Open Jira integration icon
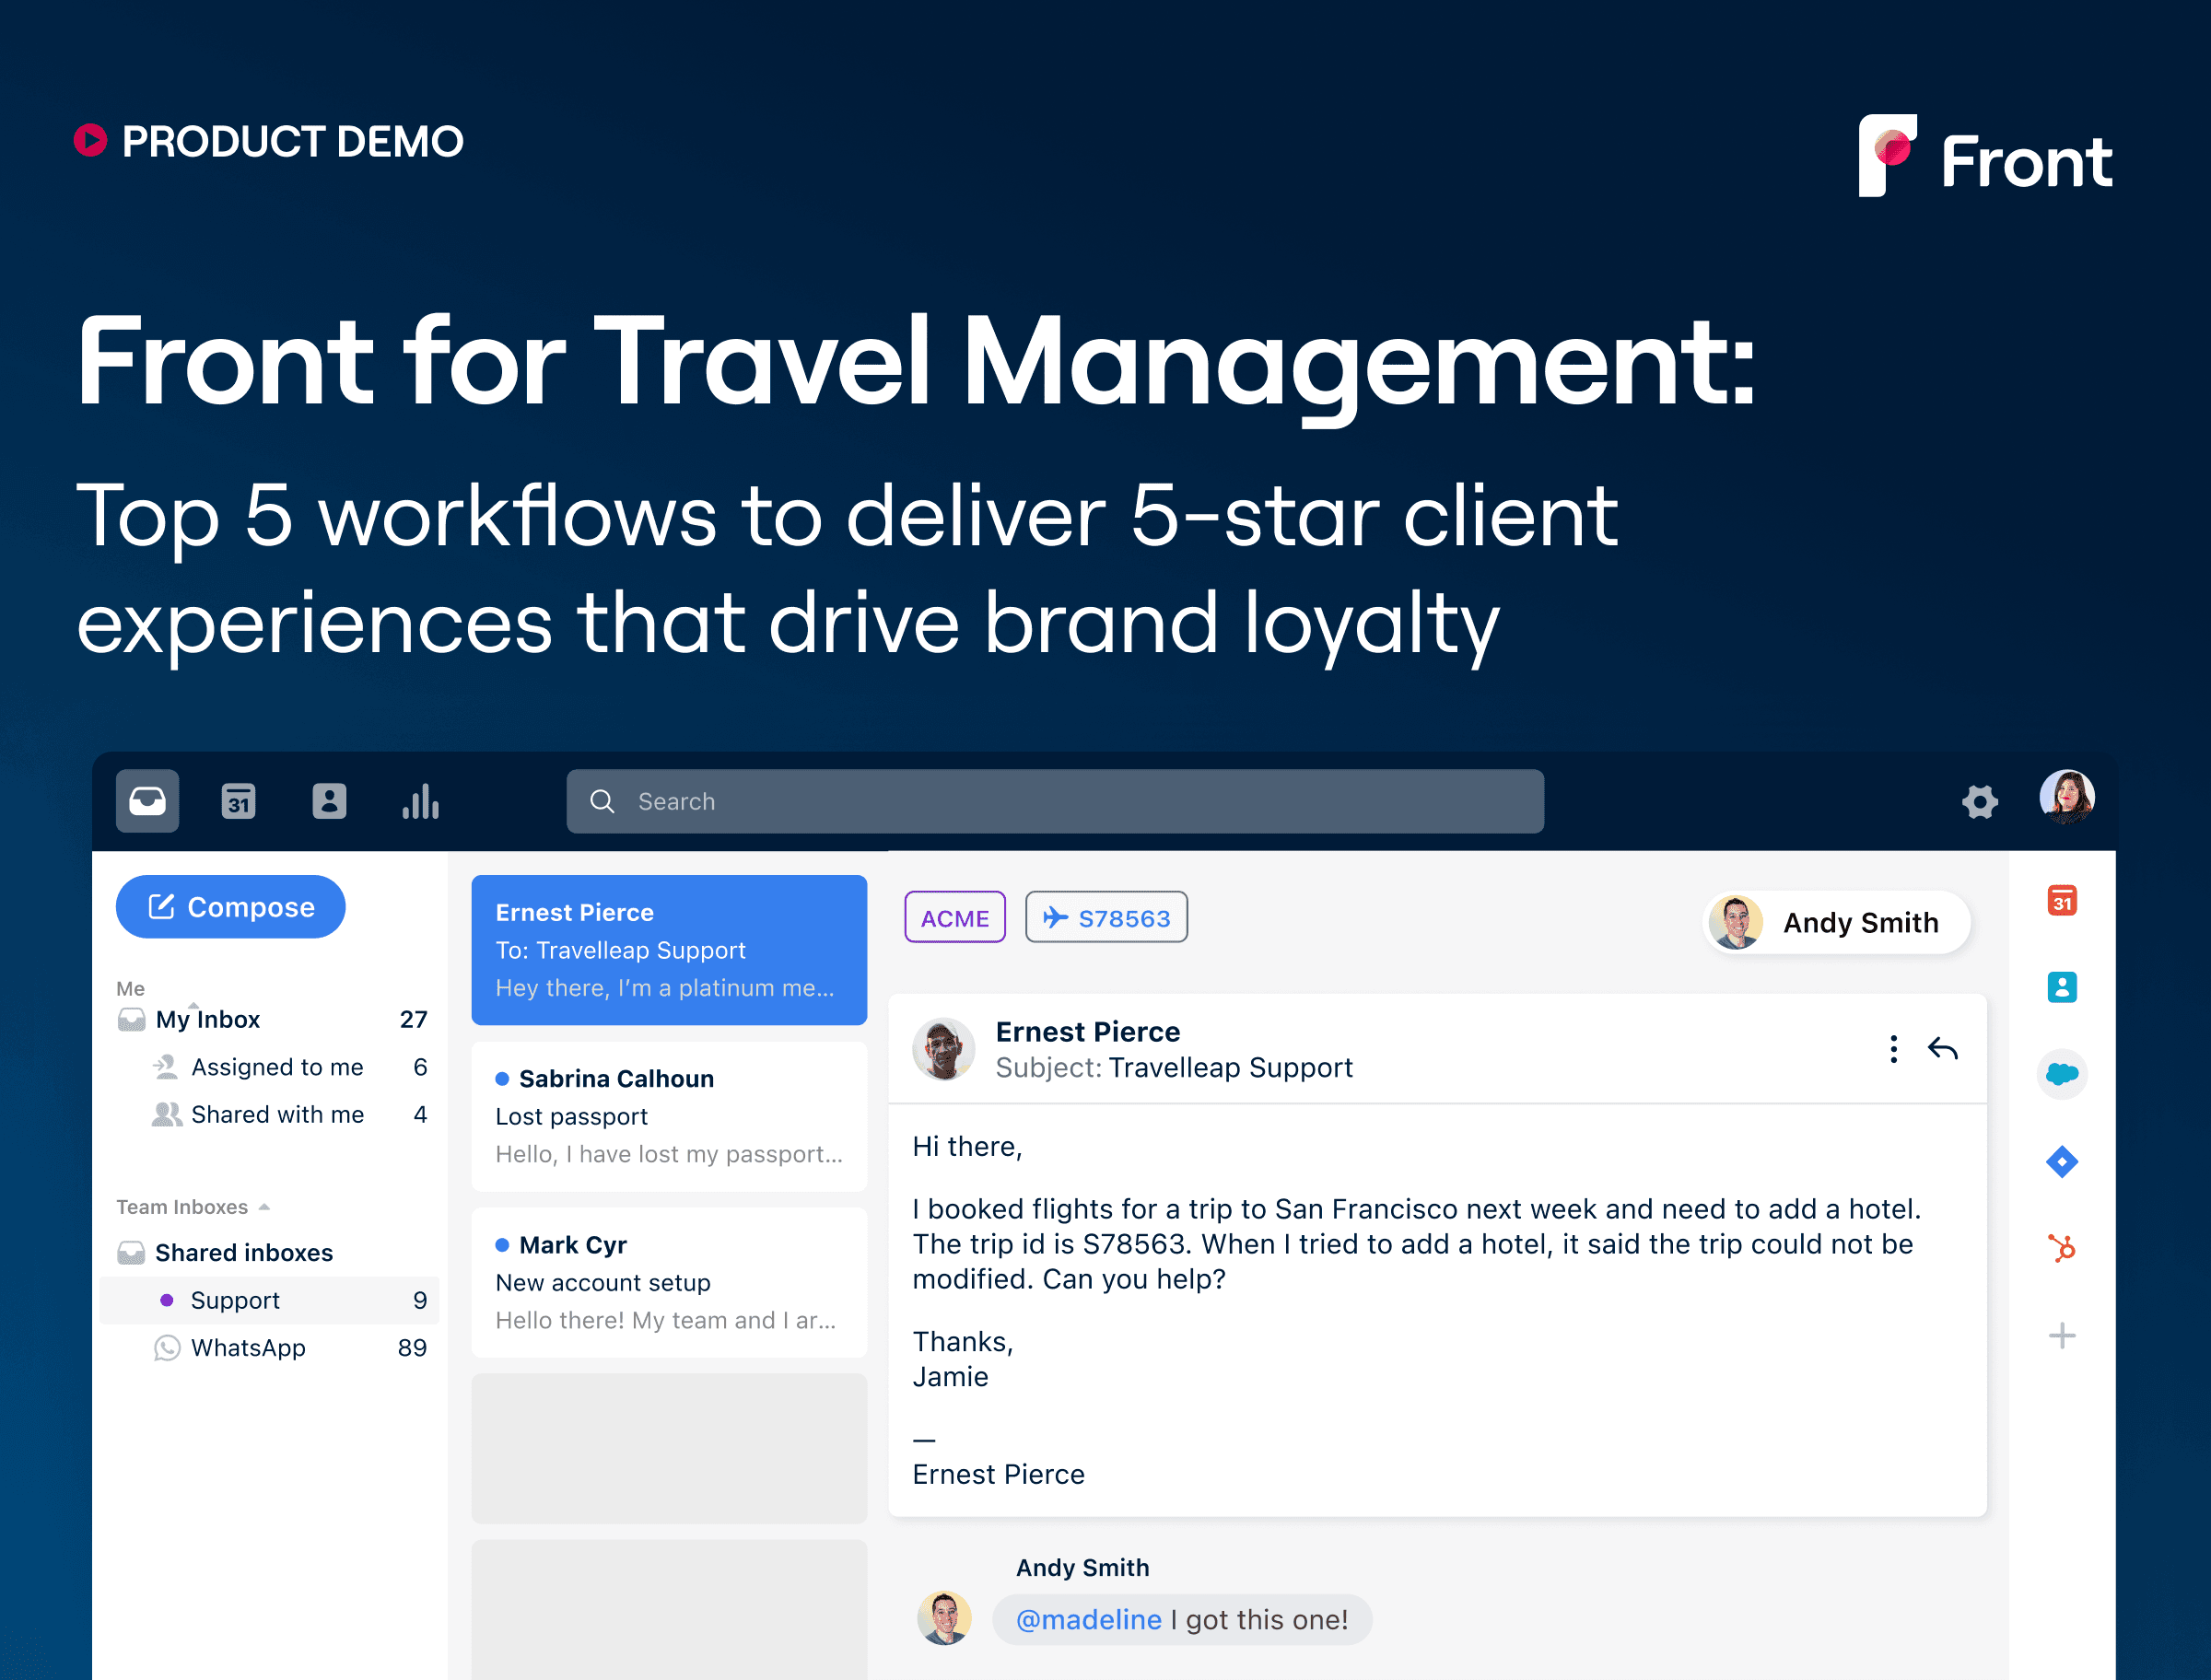The height and width of the screenshot is (1680, 2211). click(x=2062, y=1162)
